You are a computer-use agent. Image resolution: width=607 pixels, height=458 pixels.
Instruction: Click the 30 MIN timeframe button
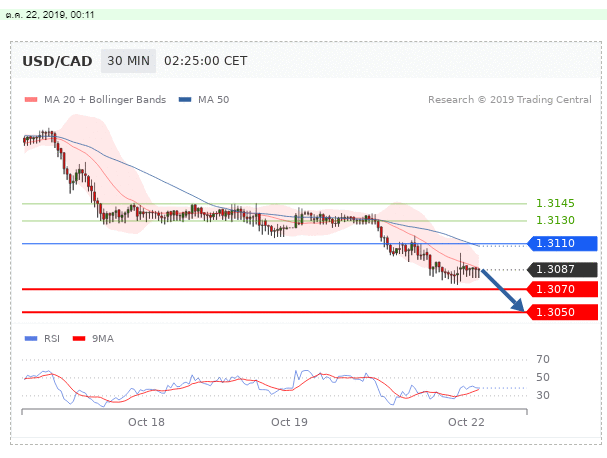pos(128,61)
